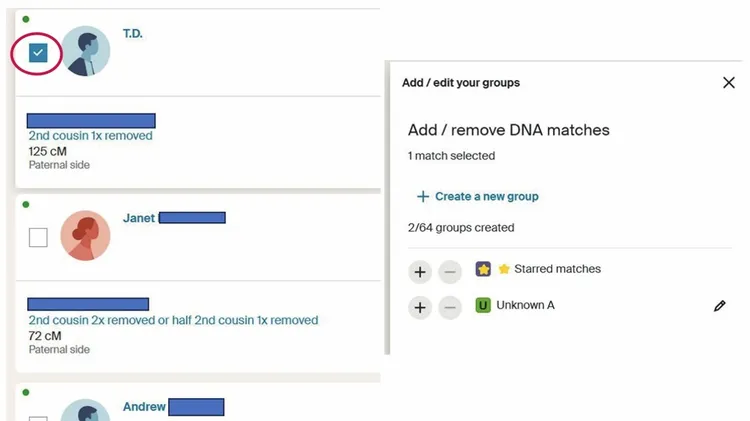Viewport: 750px width, 421px height.
Task: Edit the Unknown A group with pencil icon
Action: [x=720, y=306]
